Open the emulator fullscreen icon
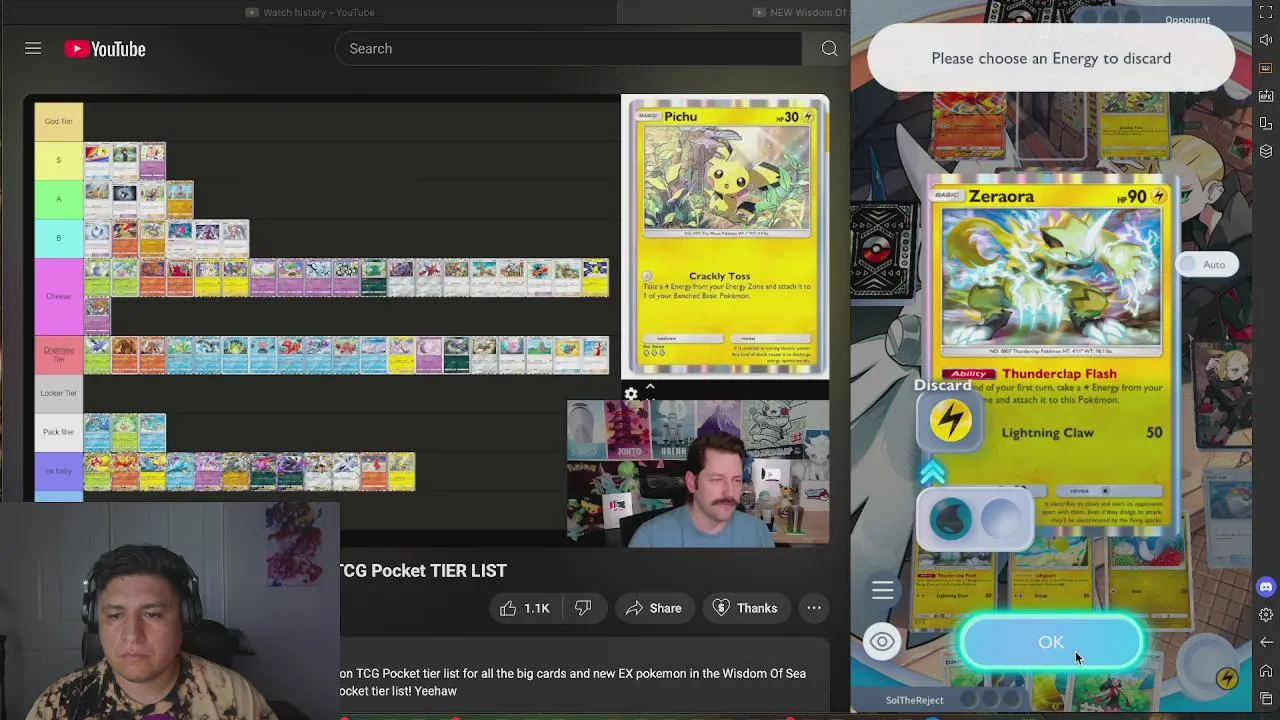Image resolution: width=1280 pixels, height=720 pixels. 1266,13
